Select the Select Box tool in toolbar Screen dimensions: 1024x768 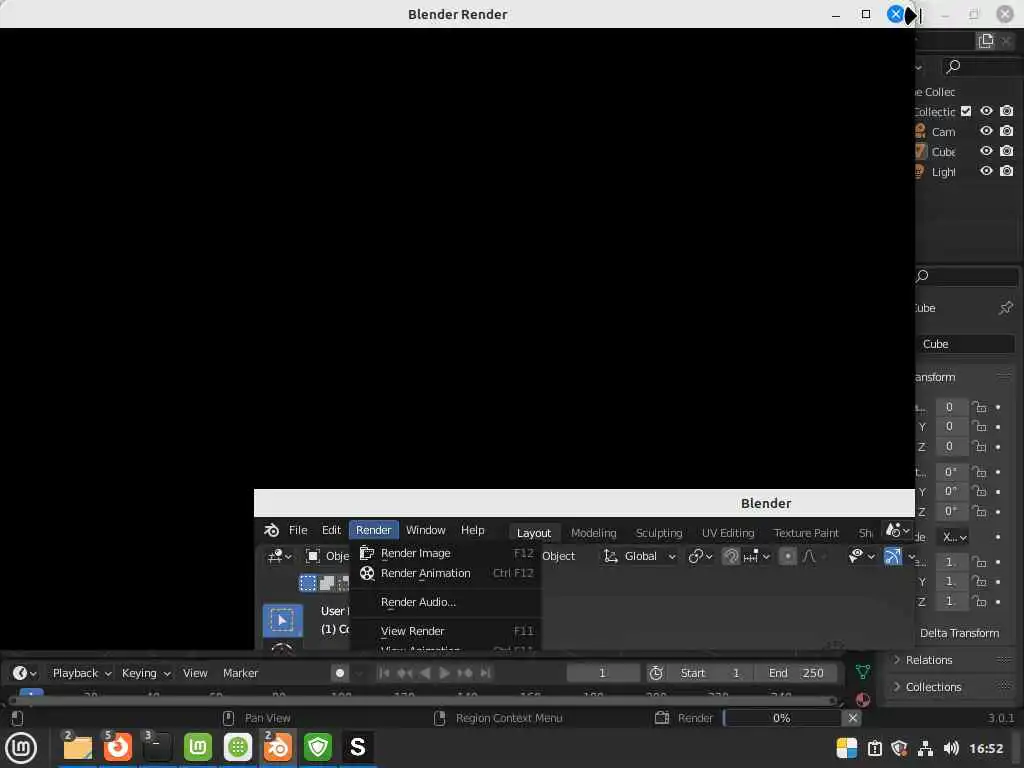point(282,620)
